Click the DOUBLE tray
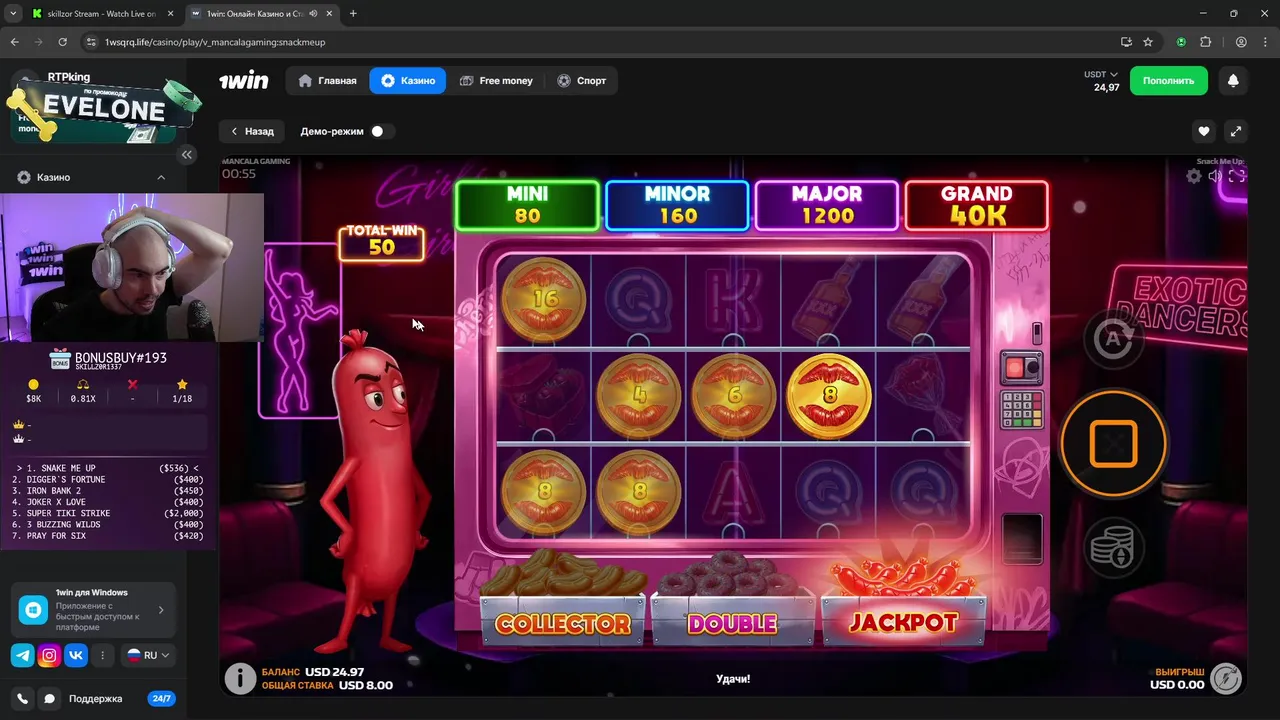 [x=733, y=620]
